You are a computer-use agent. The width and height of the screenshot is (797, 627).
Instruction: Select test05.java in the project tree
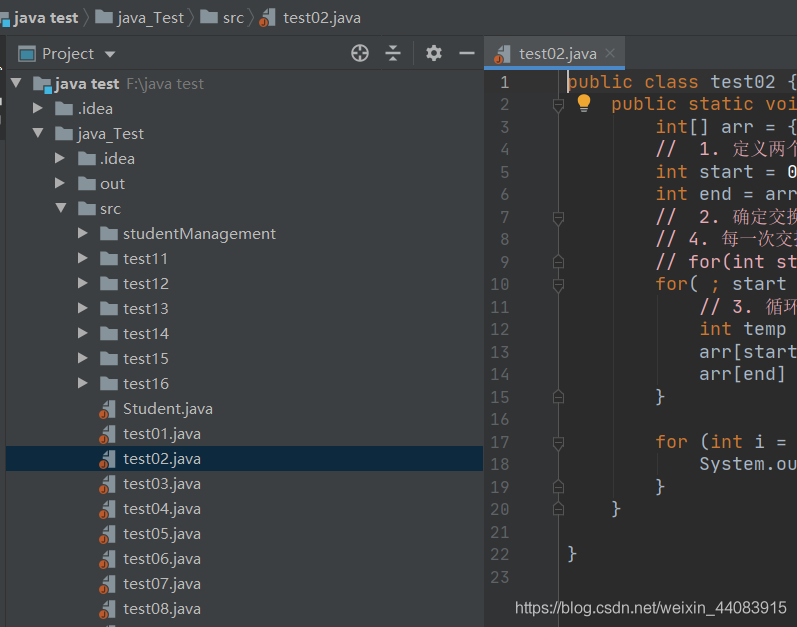coord(244,534)
